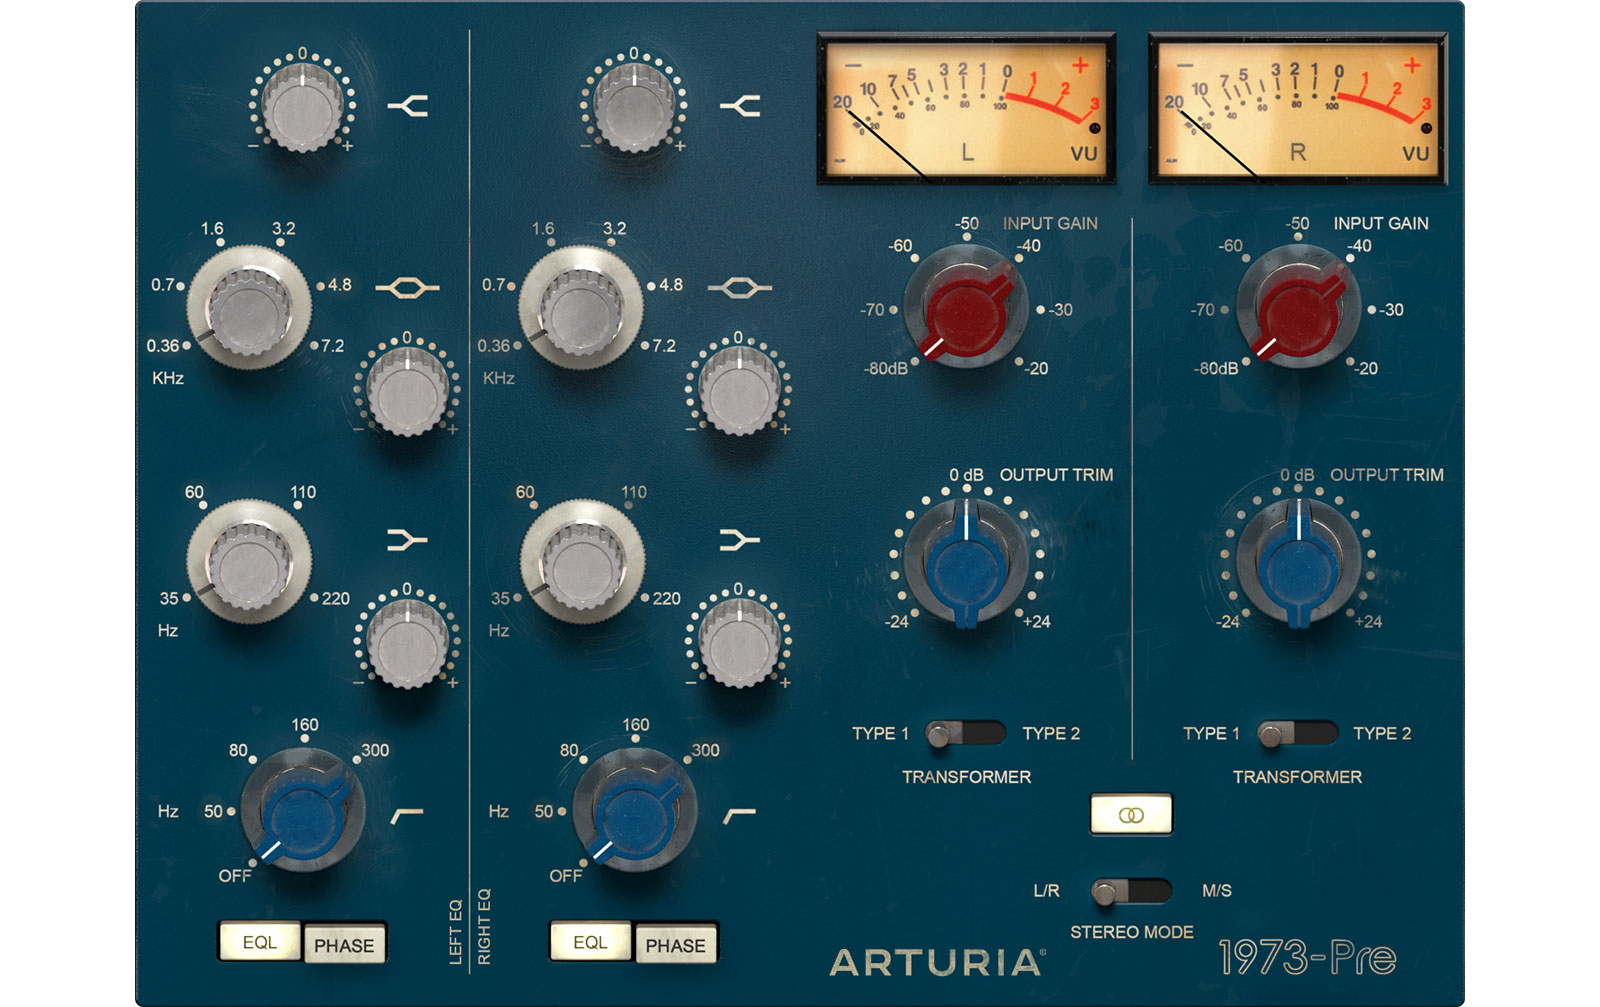Click the 1973-Pre plugin name
Screen dimensions: 1600x1007
coord(1307,958)
